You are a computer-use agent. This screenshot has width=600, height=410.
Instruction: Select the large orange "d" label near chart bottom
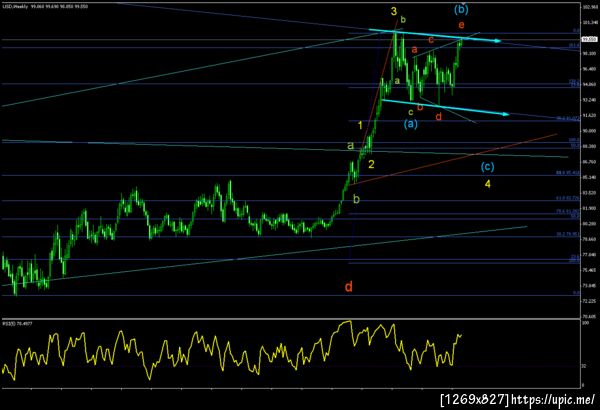click(349, 286)
